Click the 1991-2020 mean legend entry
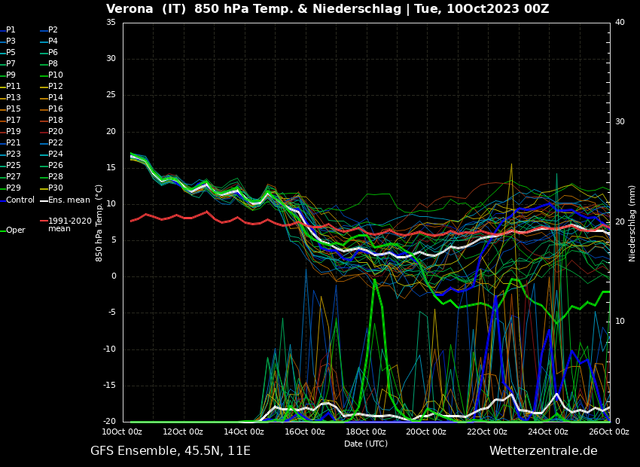640x467 pixels. pyautogui.click(x=66, y=225)
